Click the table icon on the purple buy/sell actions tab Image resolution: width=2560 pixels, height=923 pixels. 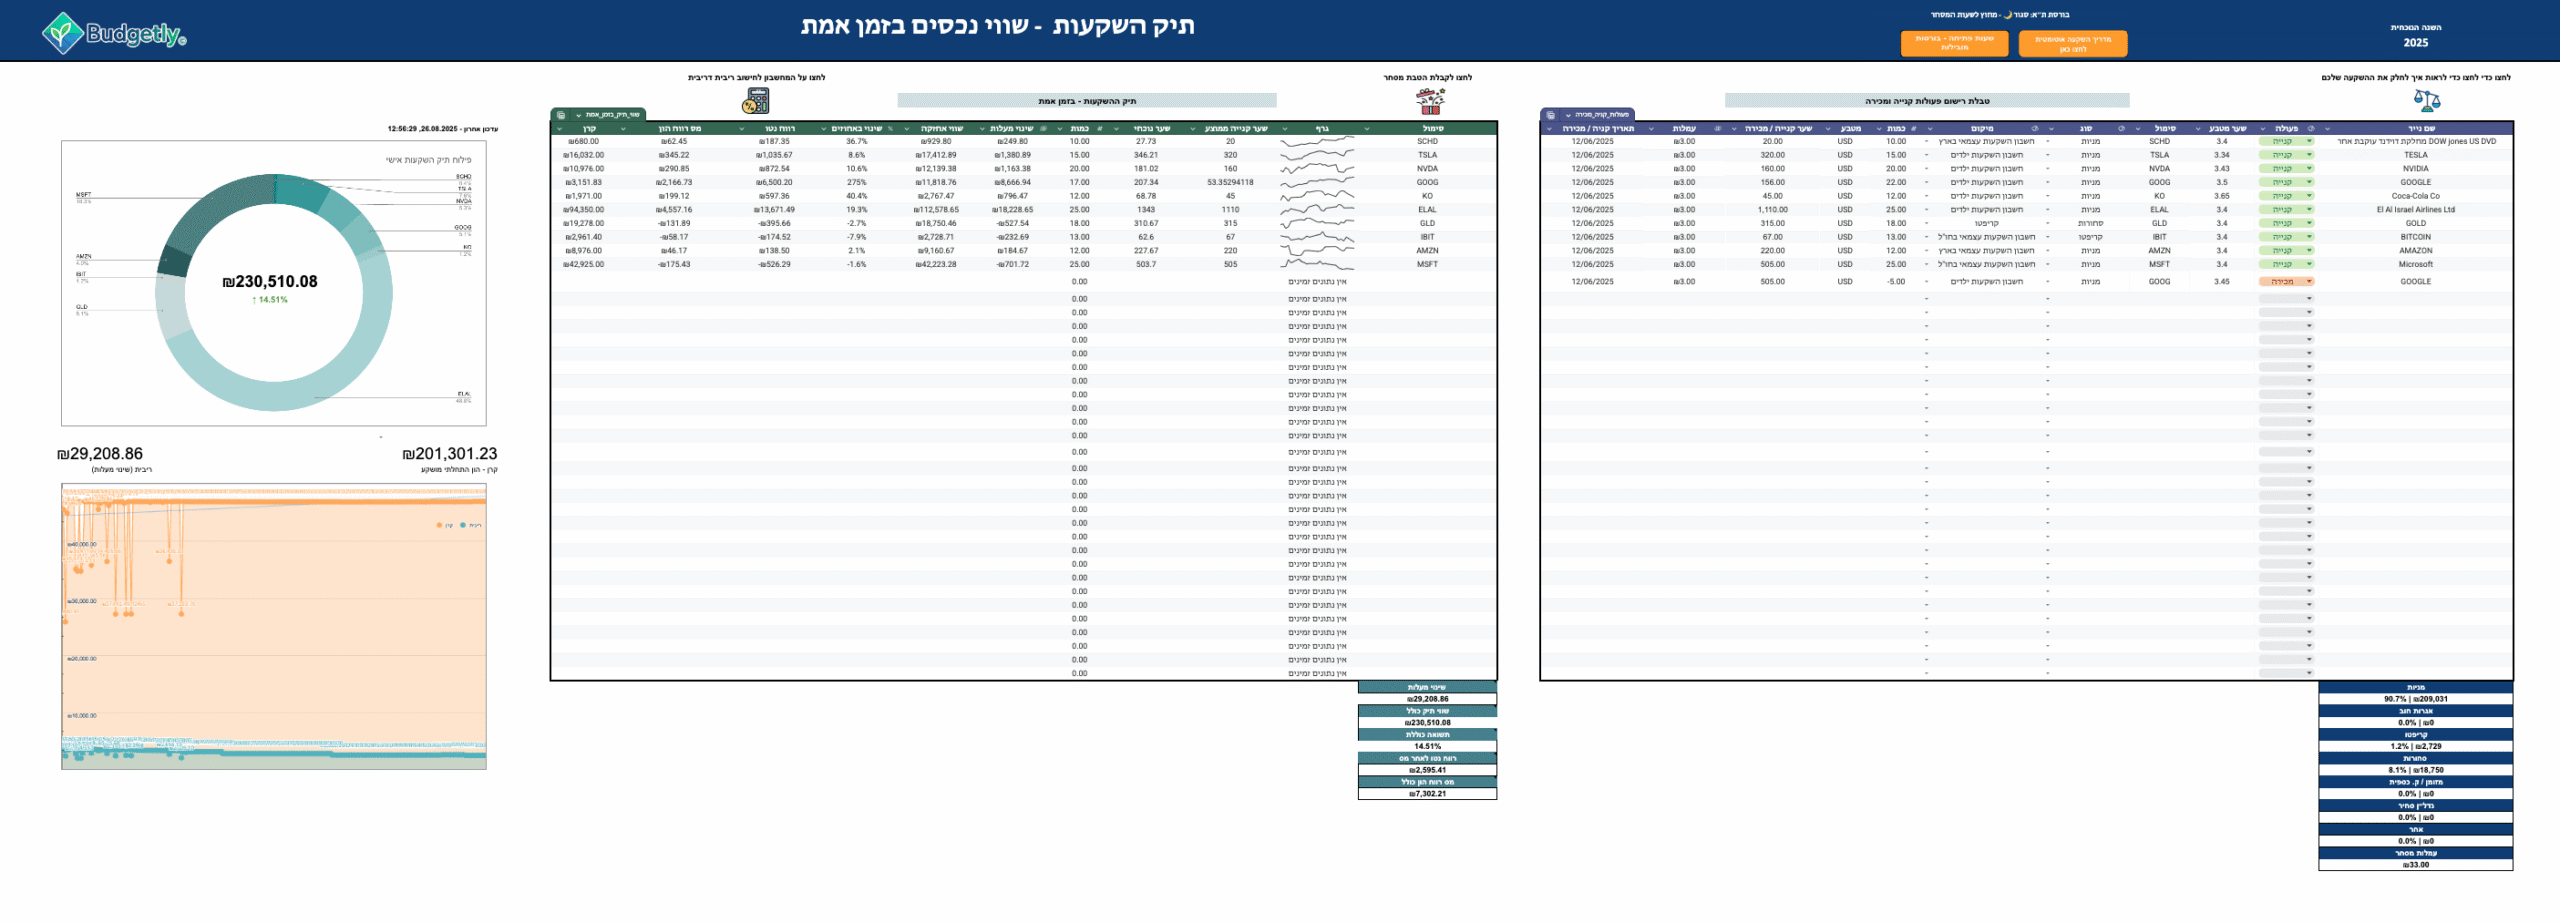(1551, 115)
